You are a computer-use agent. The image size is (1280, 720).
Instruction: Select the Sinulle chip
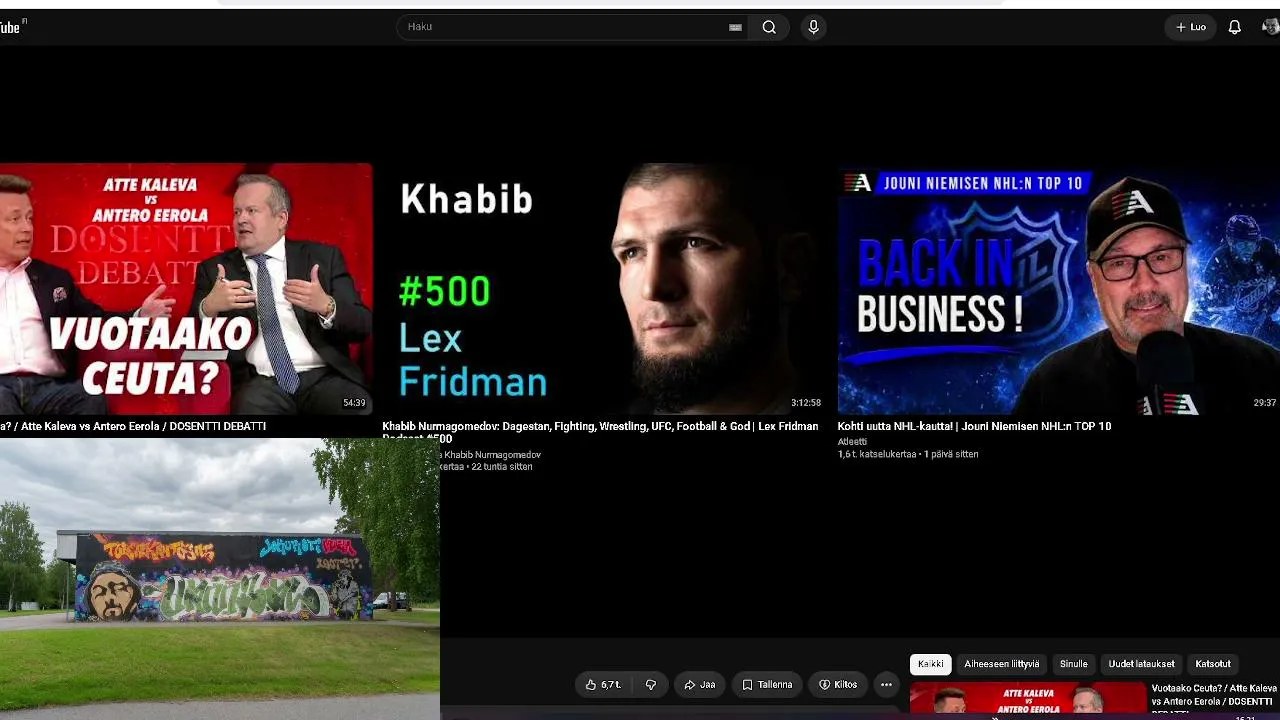click(1073, 664)
